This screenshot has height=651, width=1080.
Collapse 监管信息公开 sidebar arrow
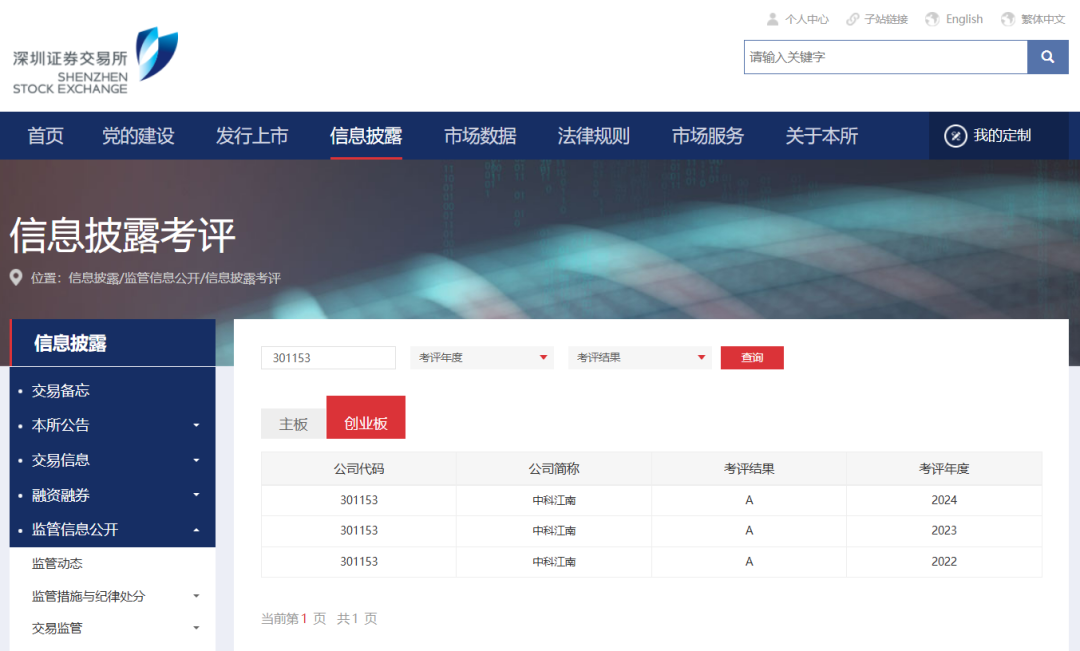196,530
